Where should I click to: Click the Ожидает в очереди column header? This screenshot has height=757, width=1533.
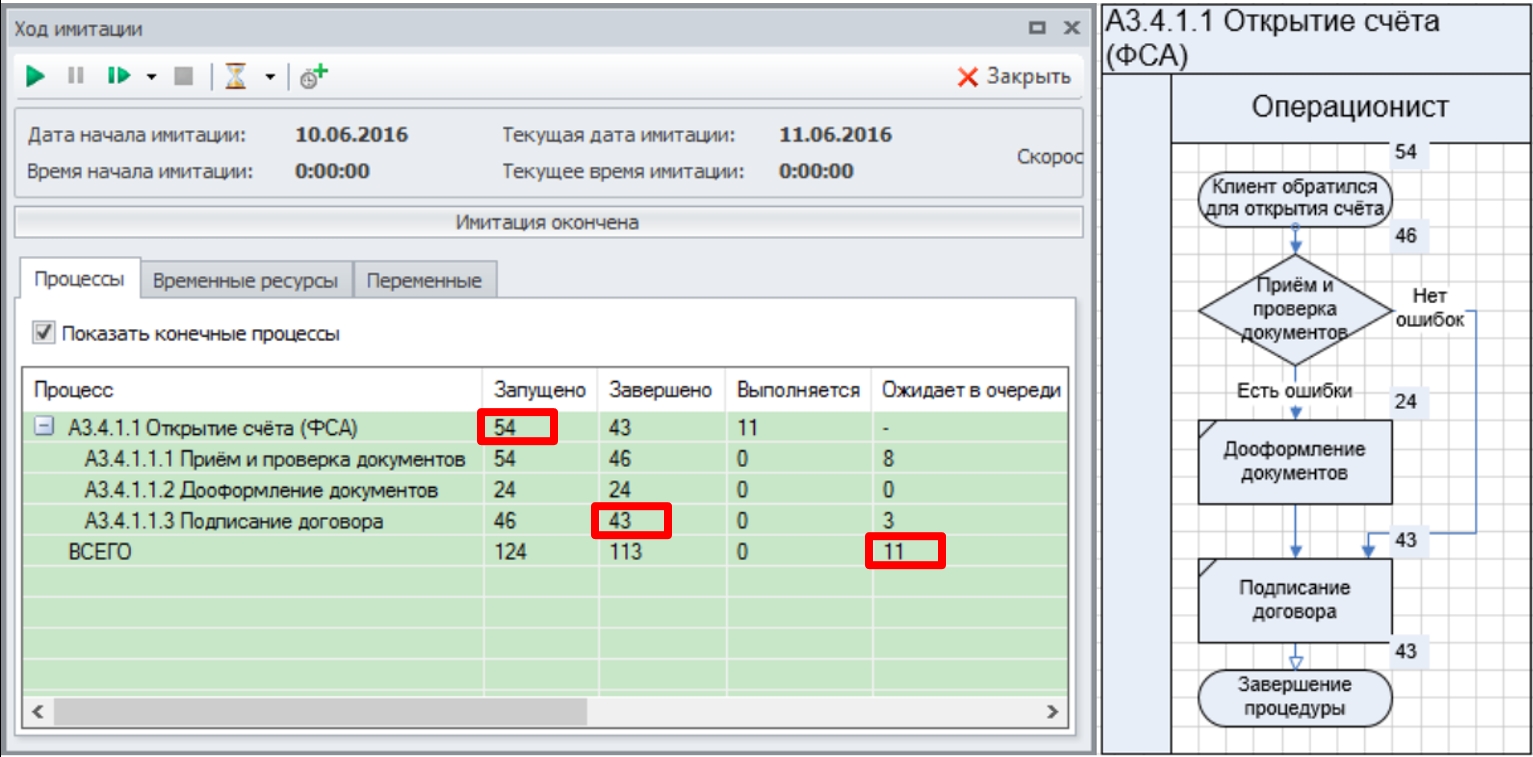[969, 390]
